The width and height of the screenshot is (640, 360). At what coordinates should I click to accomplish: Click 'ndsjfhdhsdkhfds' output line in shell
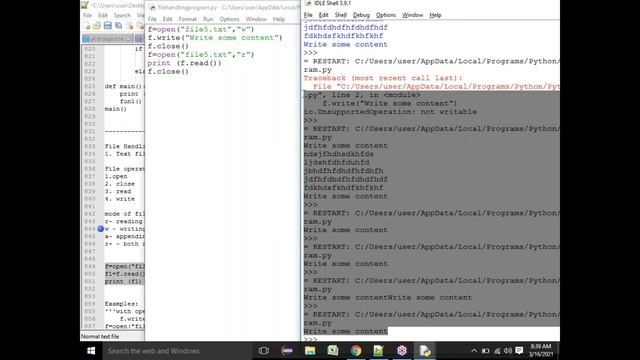pos(338,154)
